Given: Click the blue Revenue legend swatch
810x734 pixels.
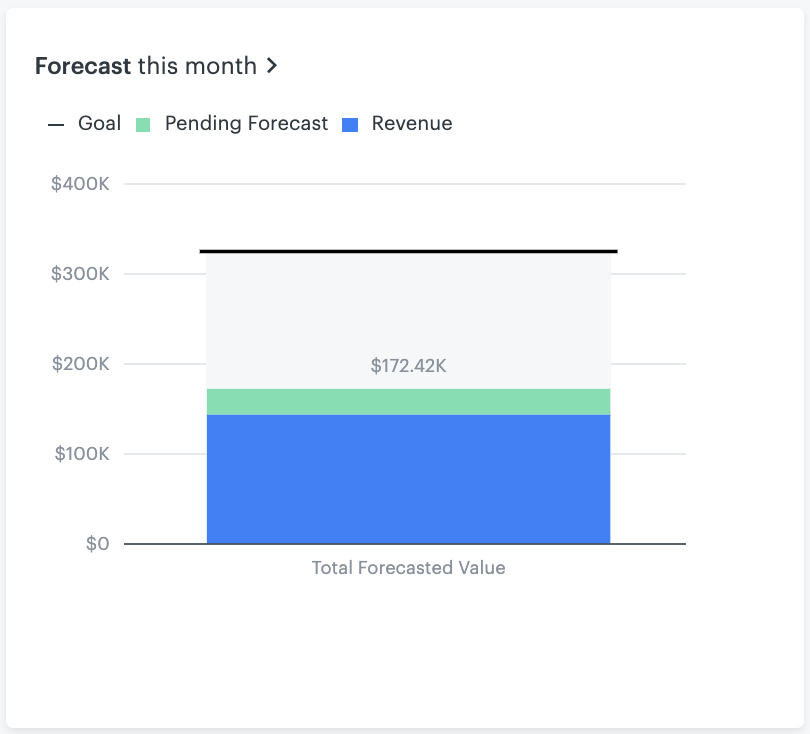Looking at the screenshot, I should point(350,125).
